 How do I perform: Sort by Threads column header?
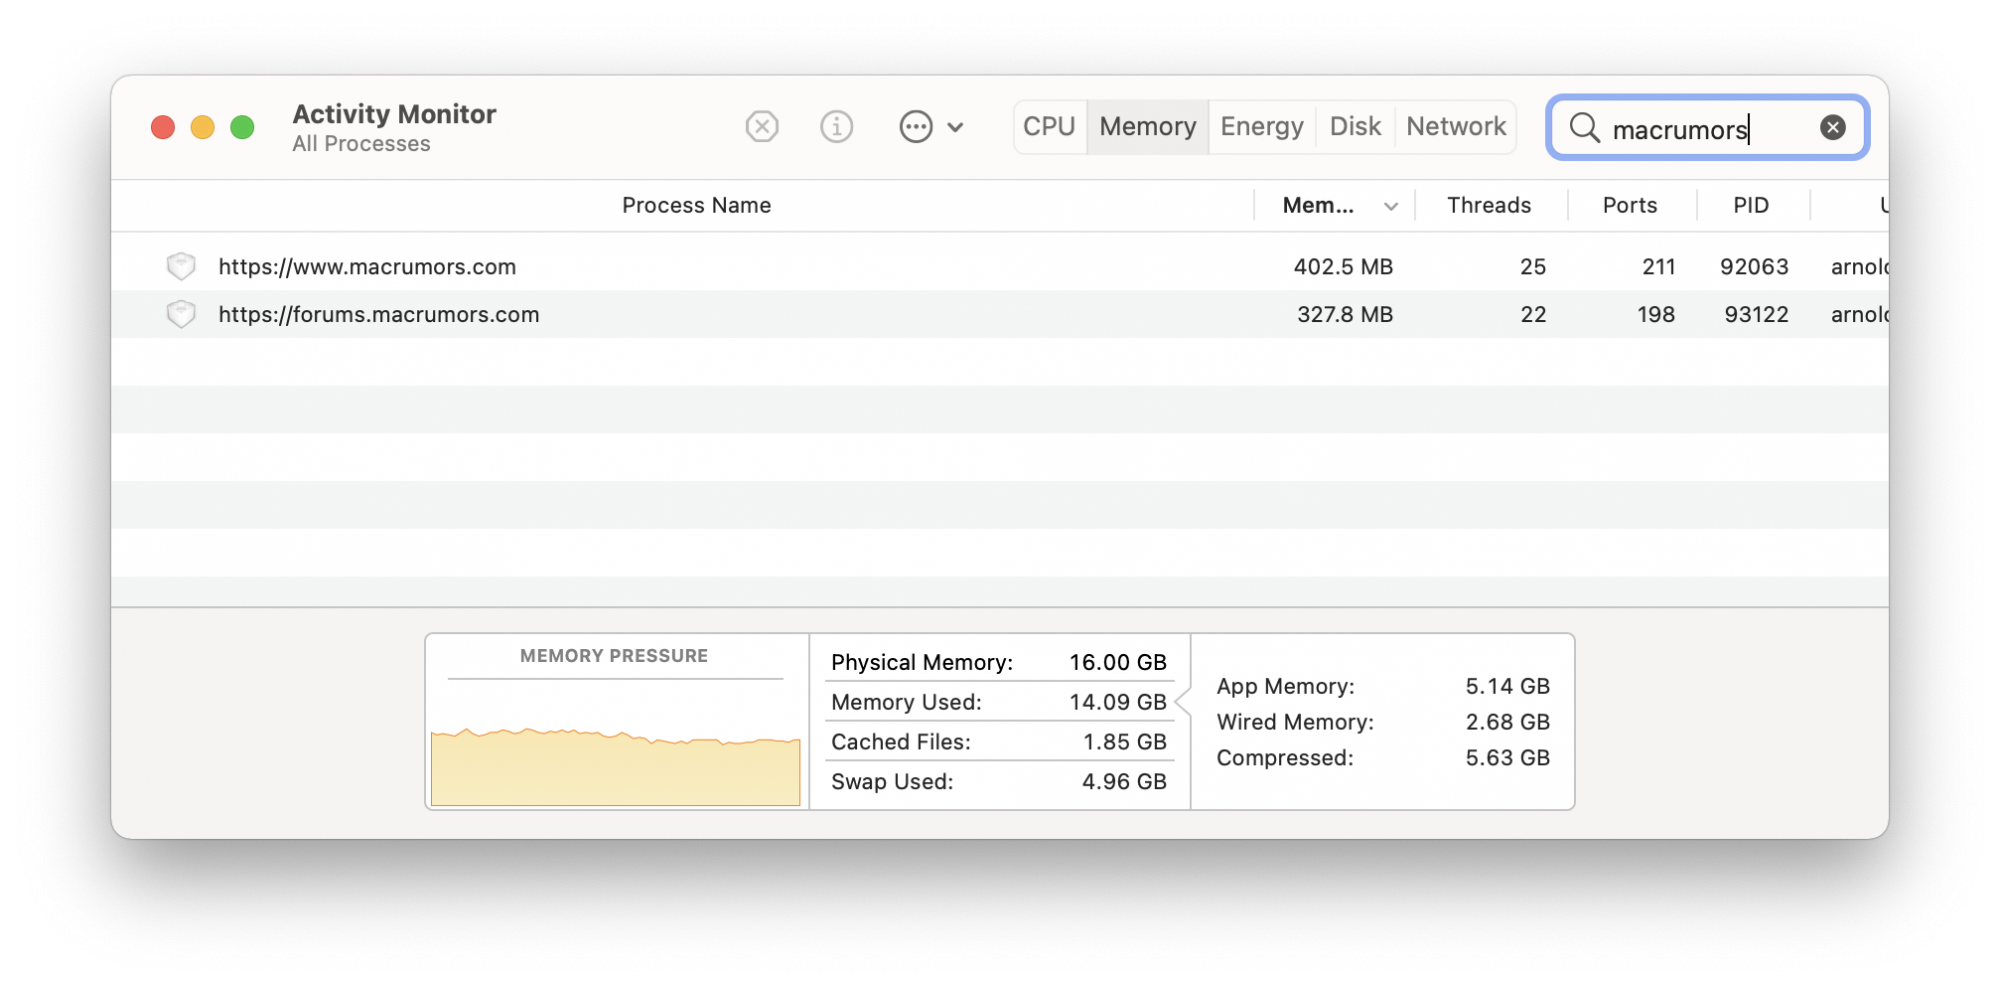point(1489,205)
